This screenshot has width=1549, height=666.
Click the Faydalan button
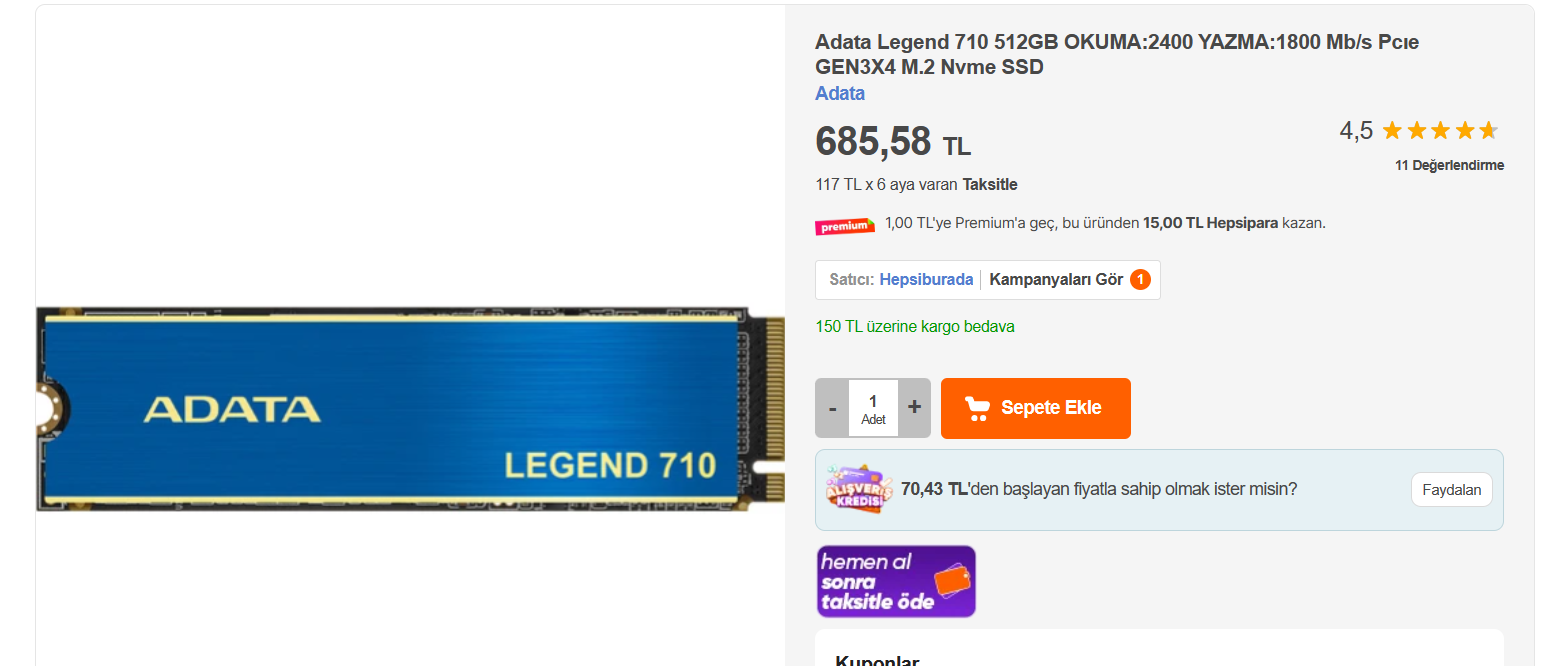1452,490
